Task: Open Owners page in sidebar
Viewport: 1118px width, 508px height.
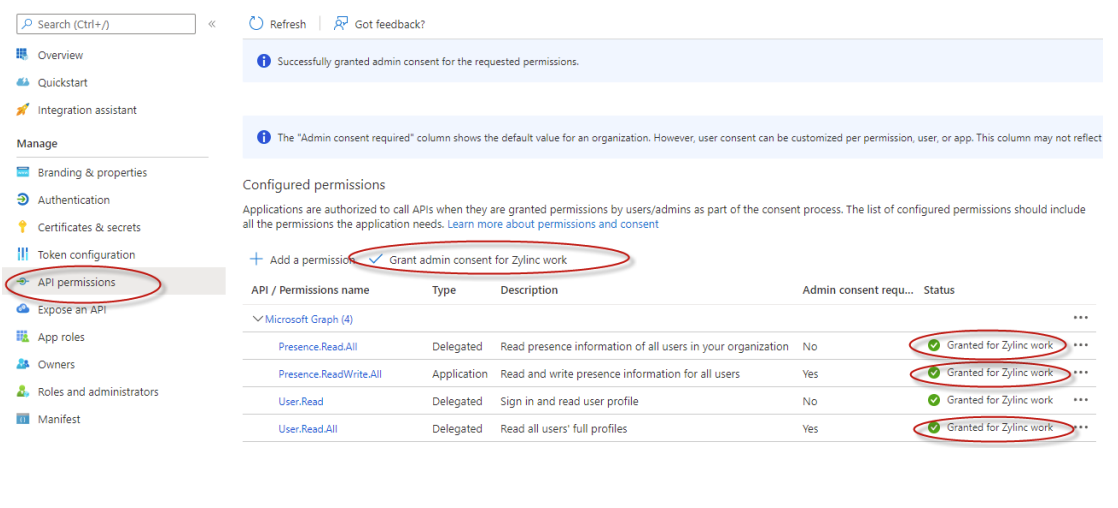Action: point(56,364)
